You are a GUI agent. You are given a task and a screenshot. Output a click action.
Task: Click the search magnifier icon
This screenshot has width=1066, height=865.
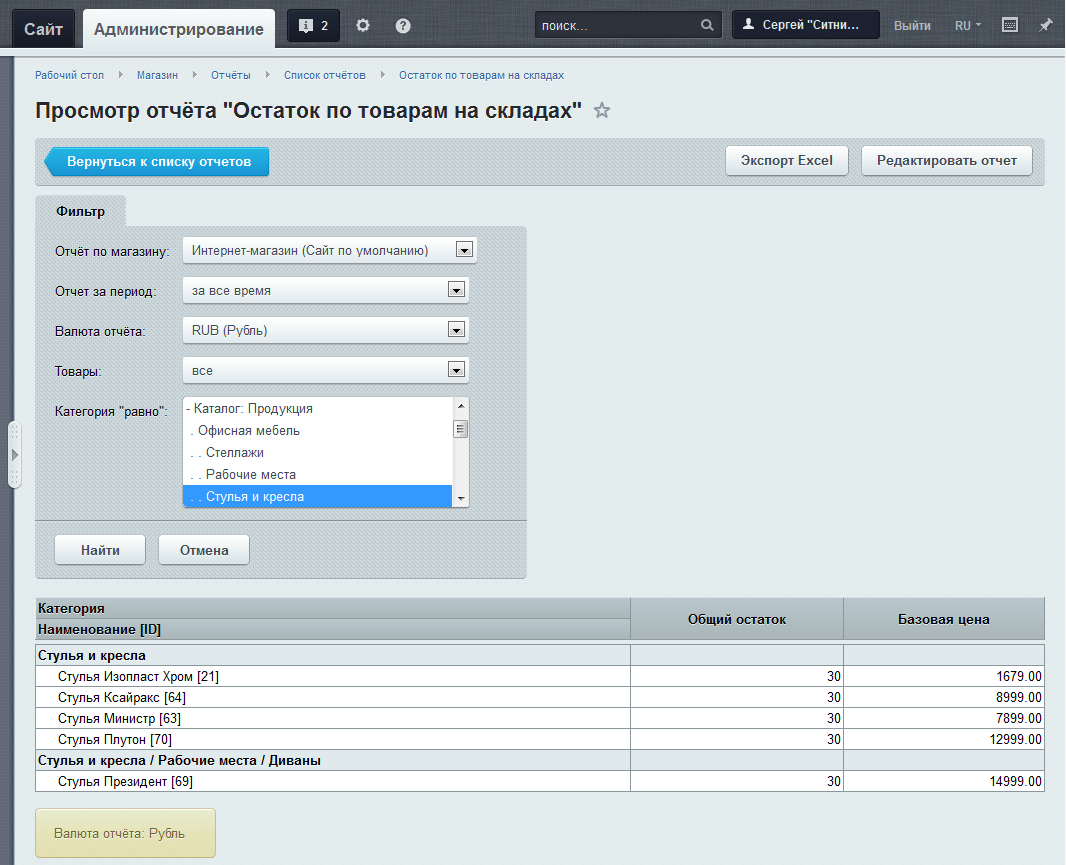click(707, 26)
